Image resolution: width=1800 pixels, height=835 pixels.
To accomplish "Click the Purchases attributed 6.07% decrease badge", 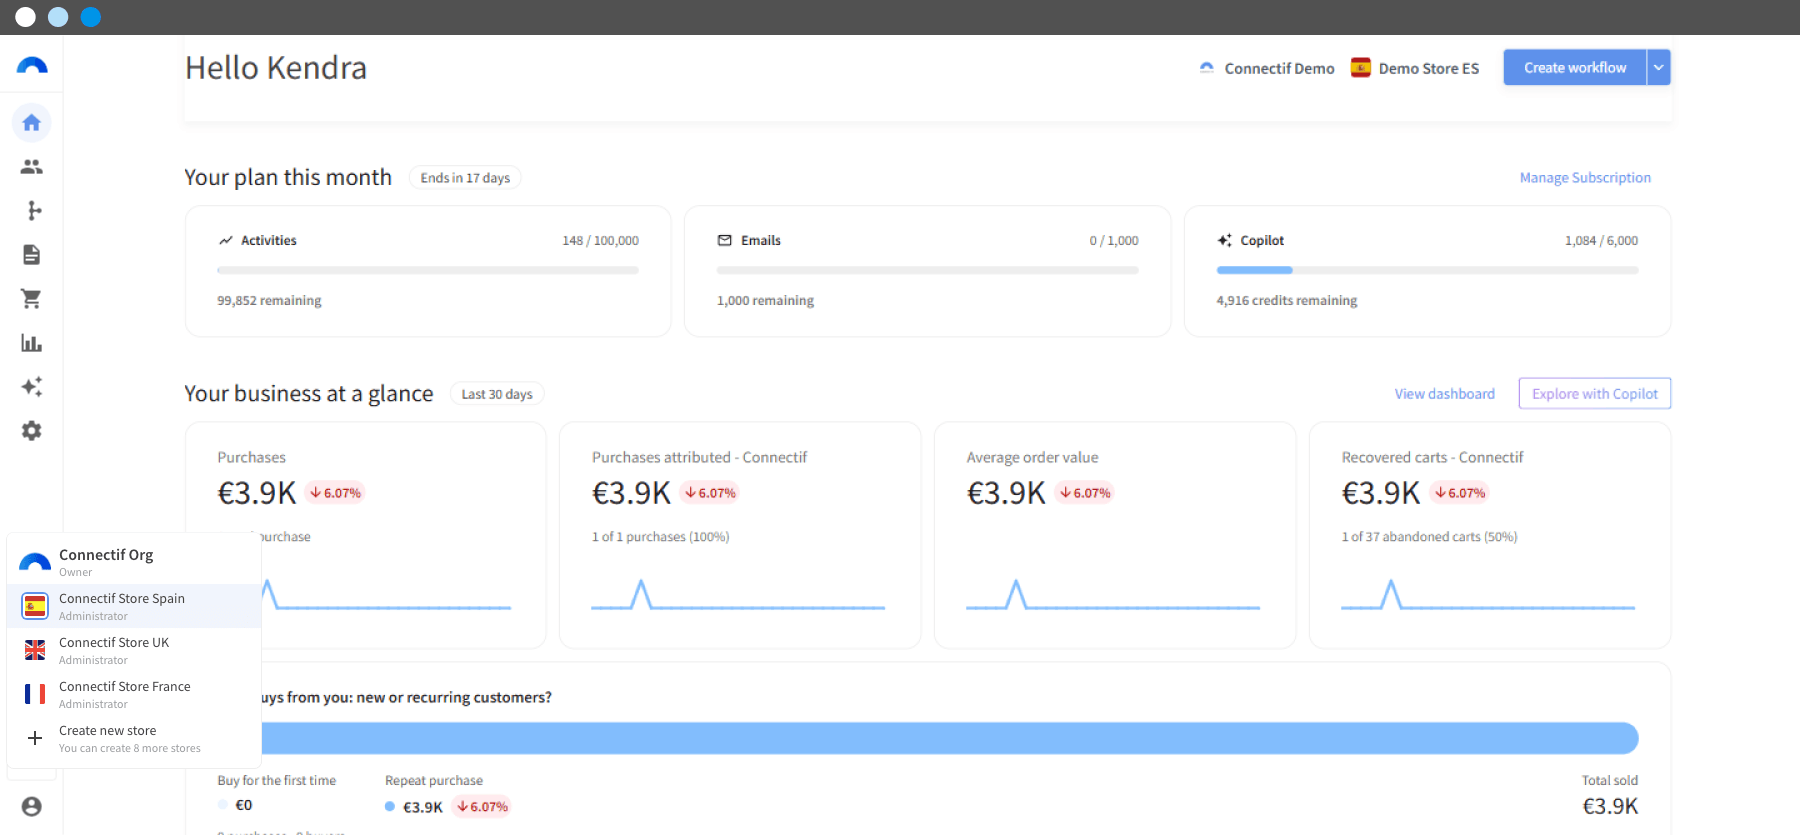I will click(710, 493).
